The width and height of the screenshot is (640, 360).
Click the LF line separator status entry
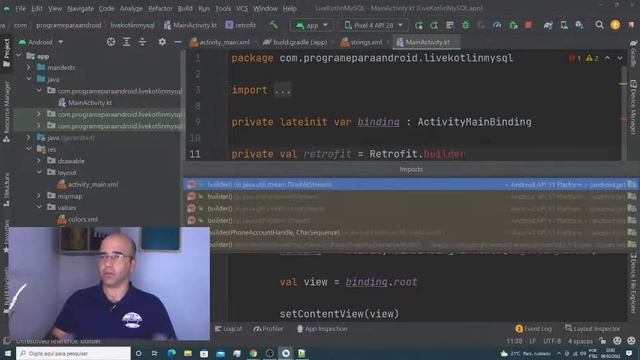point(533,340)
